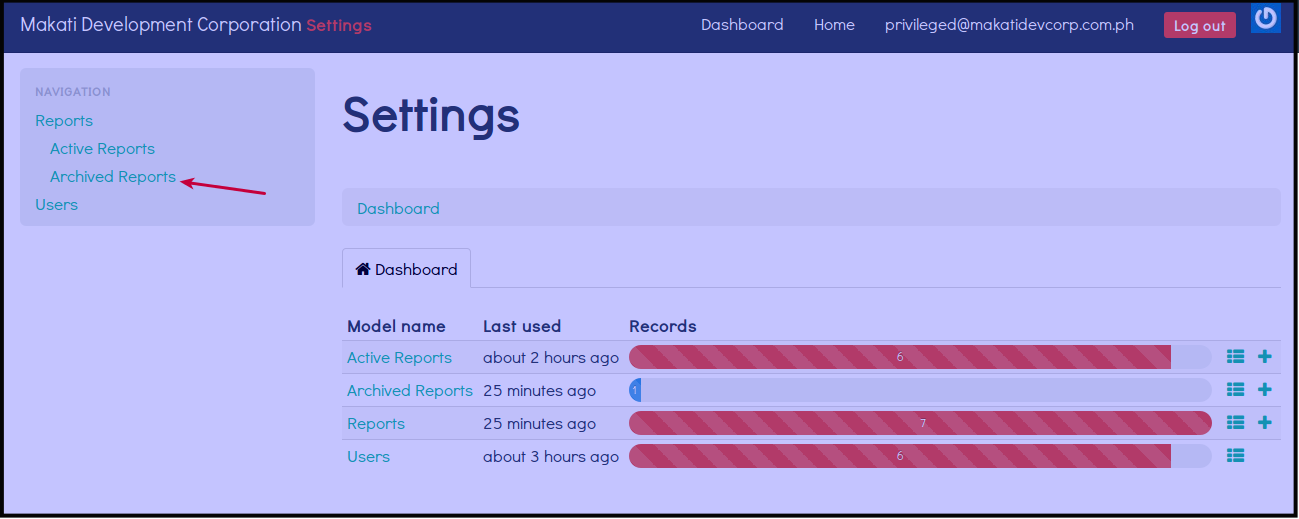Image resolution: width=1299 pixels, height=519 pixels.
Task: Click the Active Reports records progress bar
Action: (x=920, y=357)
